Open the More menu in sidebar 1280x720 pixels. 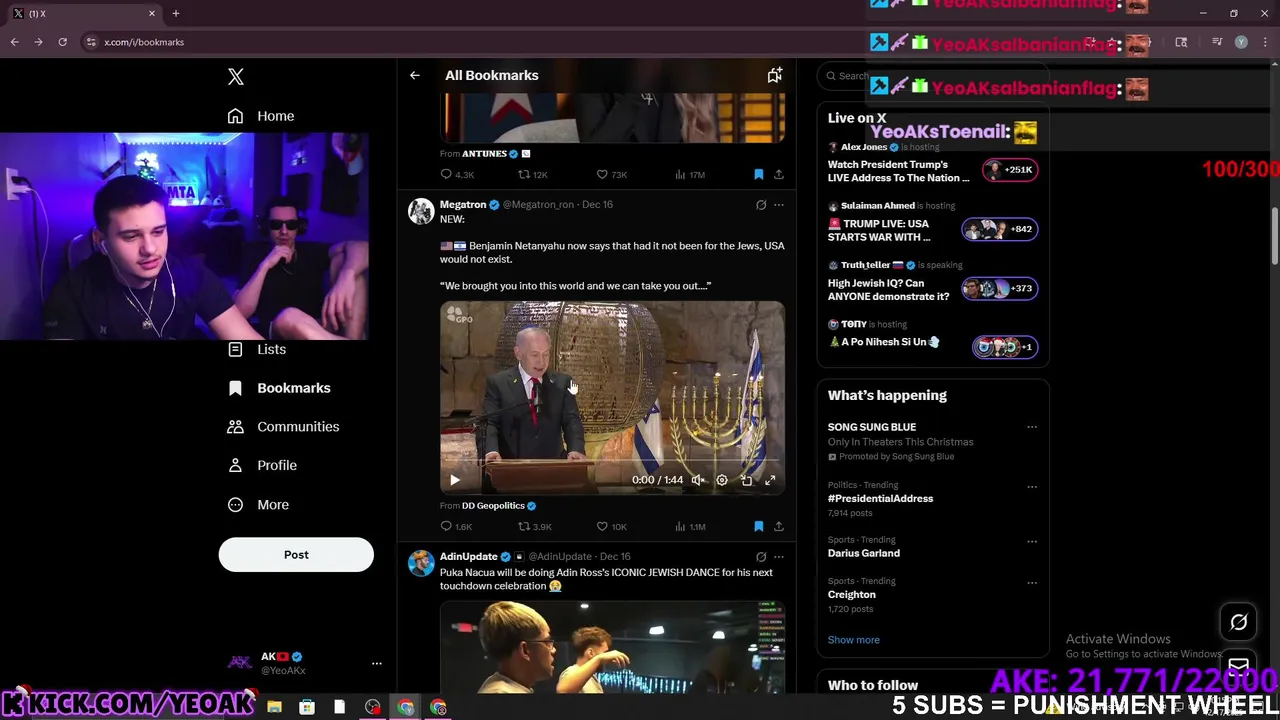click(259, 505)
